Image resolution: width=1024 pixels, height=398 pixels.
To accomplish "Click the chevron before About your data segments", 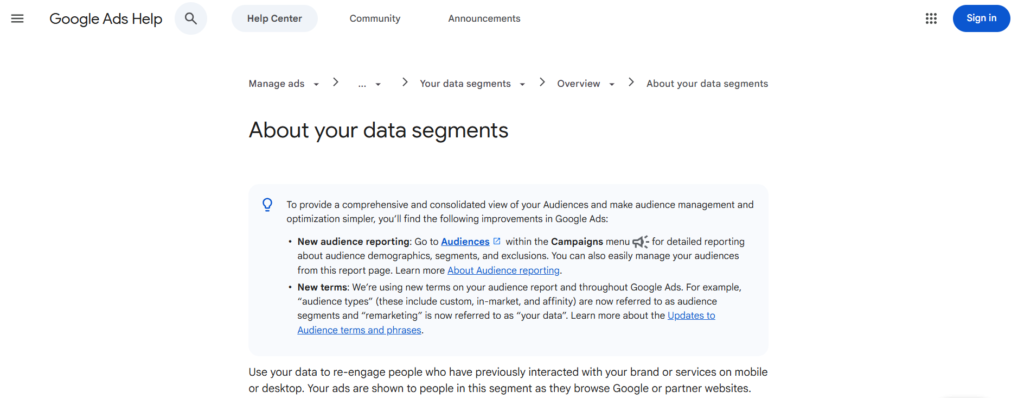I will [x=632, y=82].
